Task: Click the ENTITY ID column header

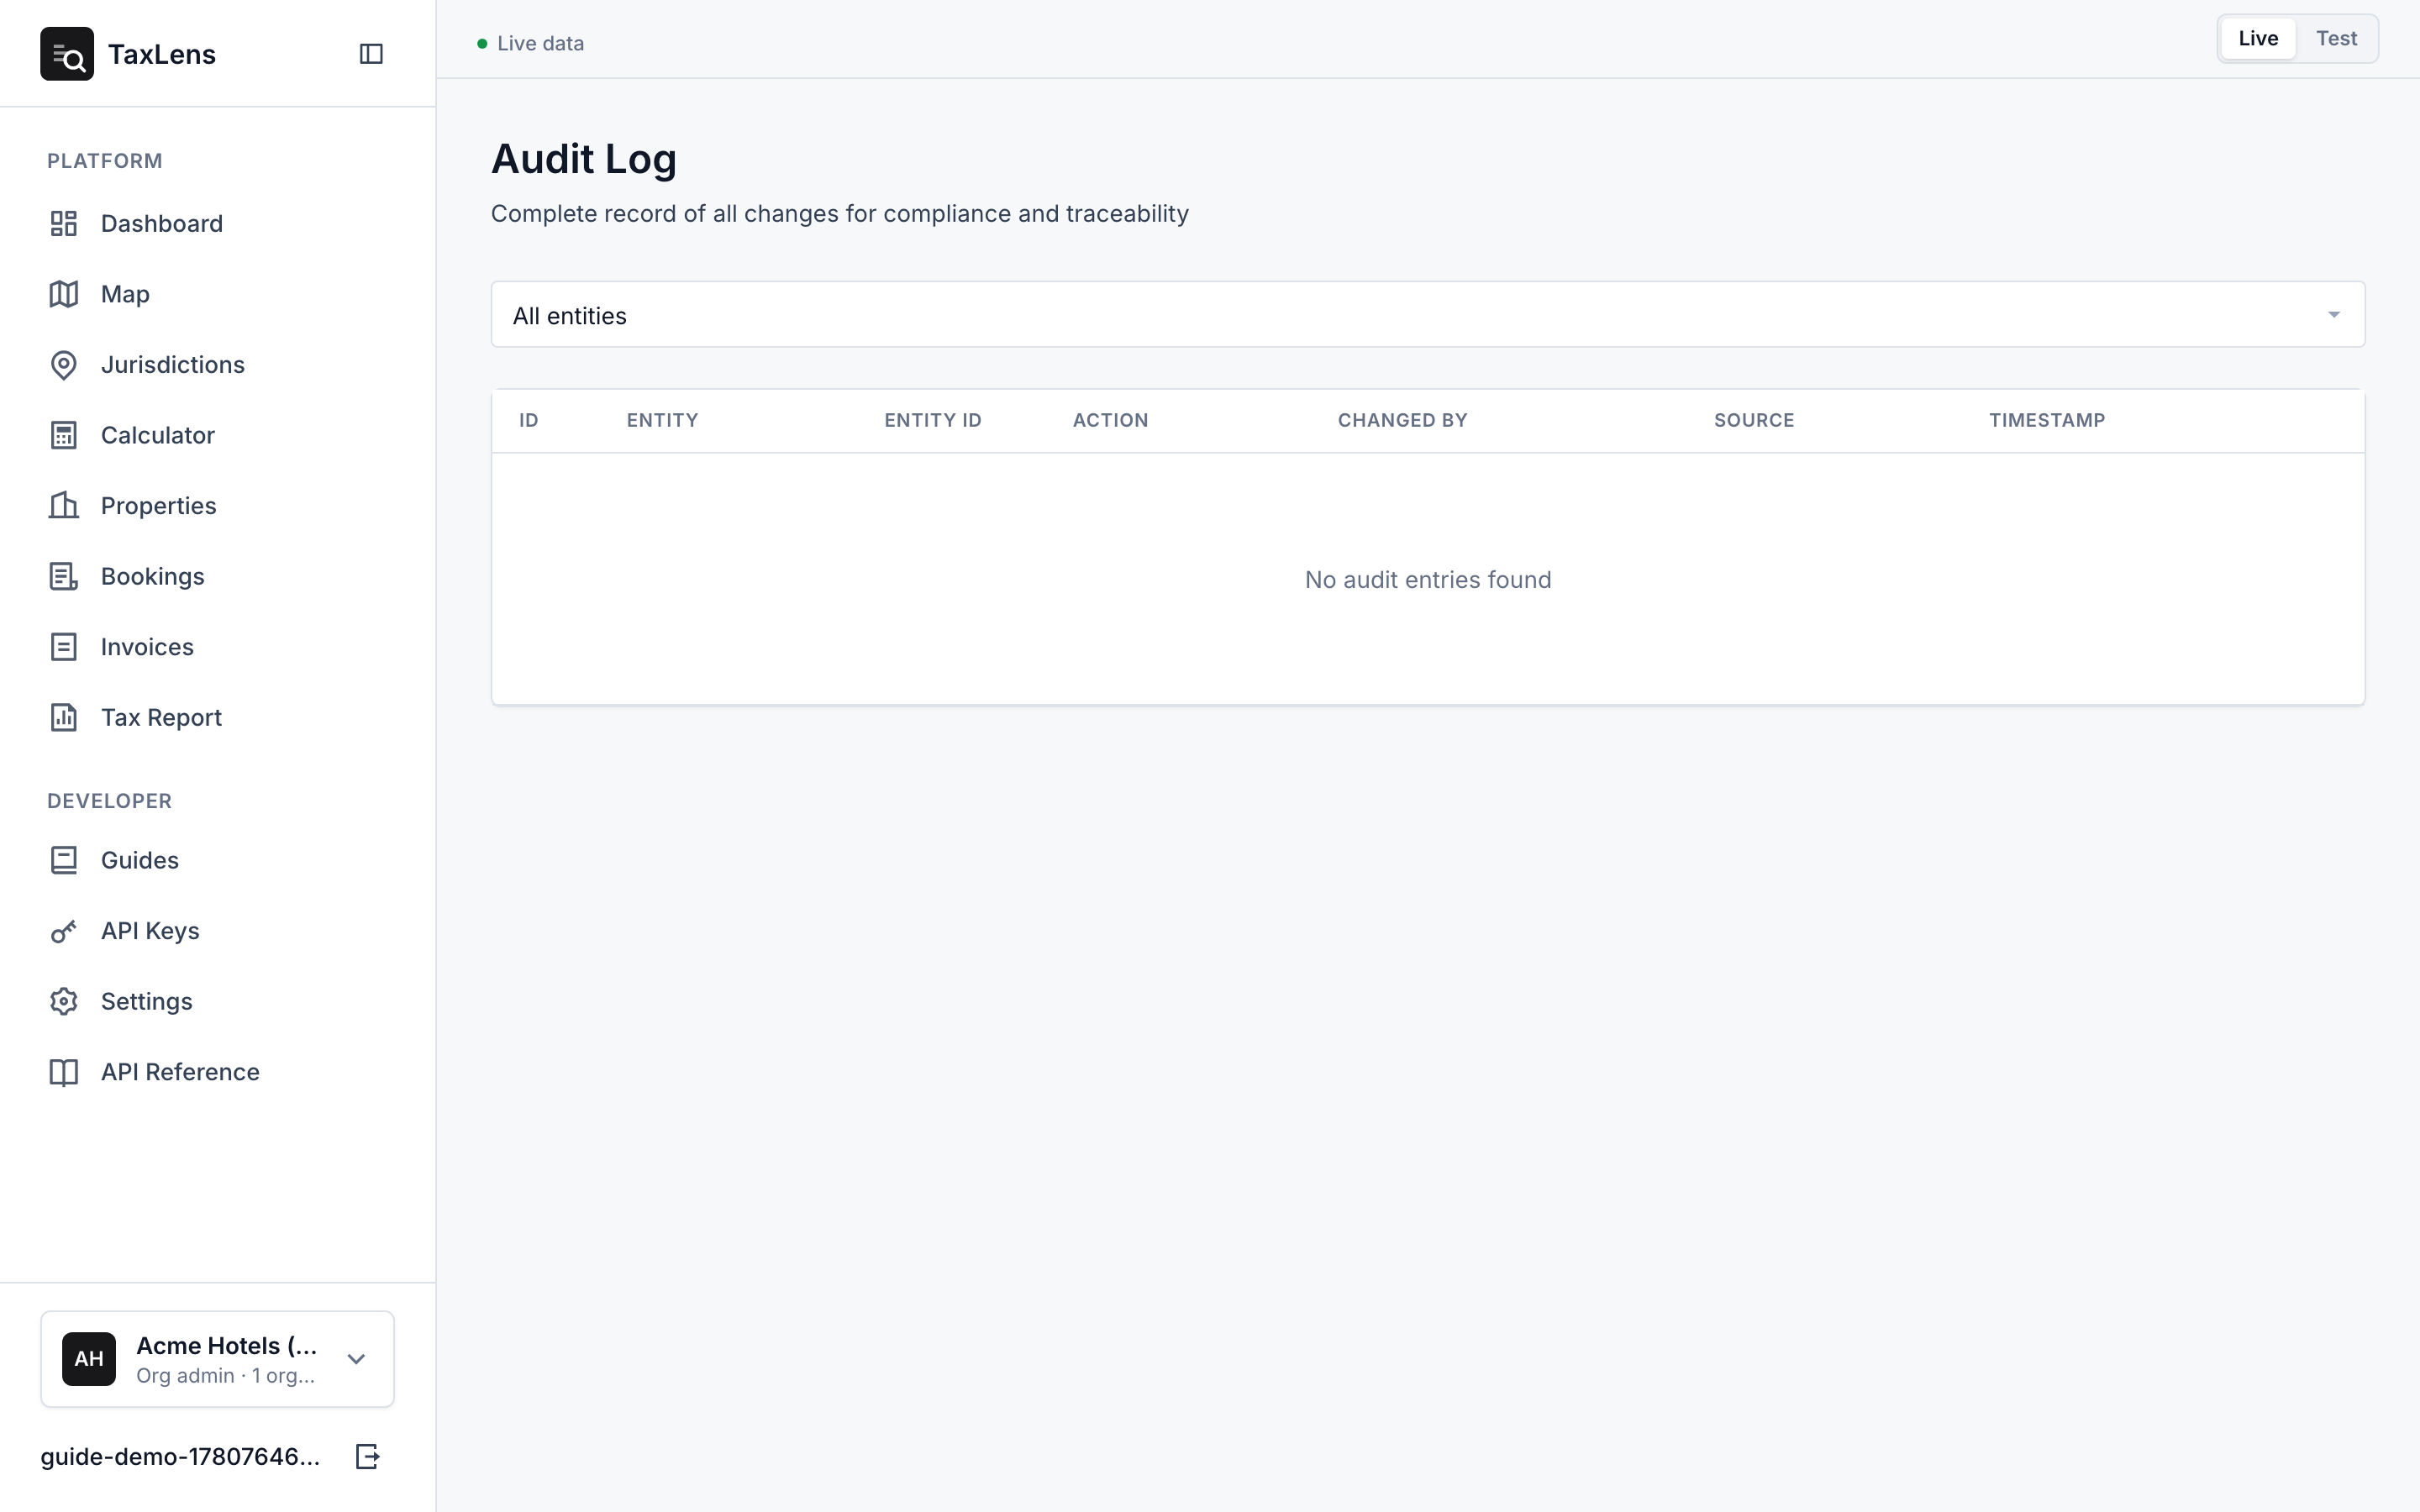Action: [x=932, y=421]
